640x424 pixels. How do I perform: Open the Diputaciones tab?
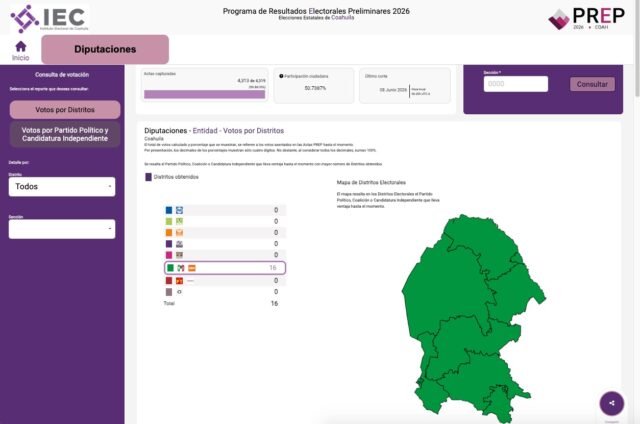[x=105, y=49]
